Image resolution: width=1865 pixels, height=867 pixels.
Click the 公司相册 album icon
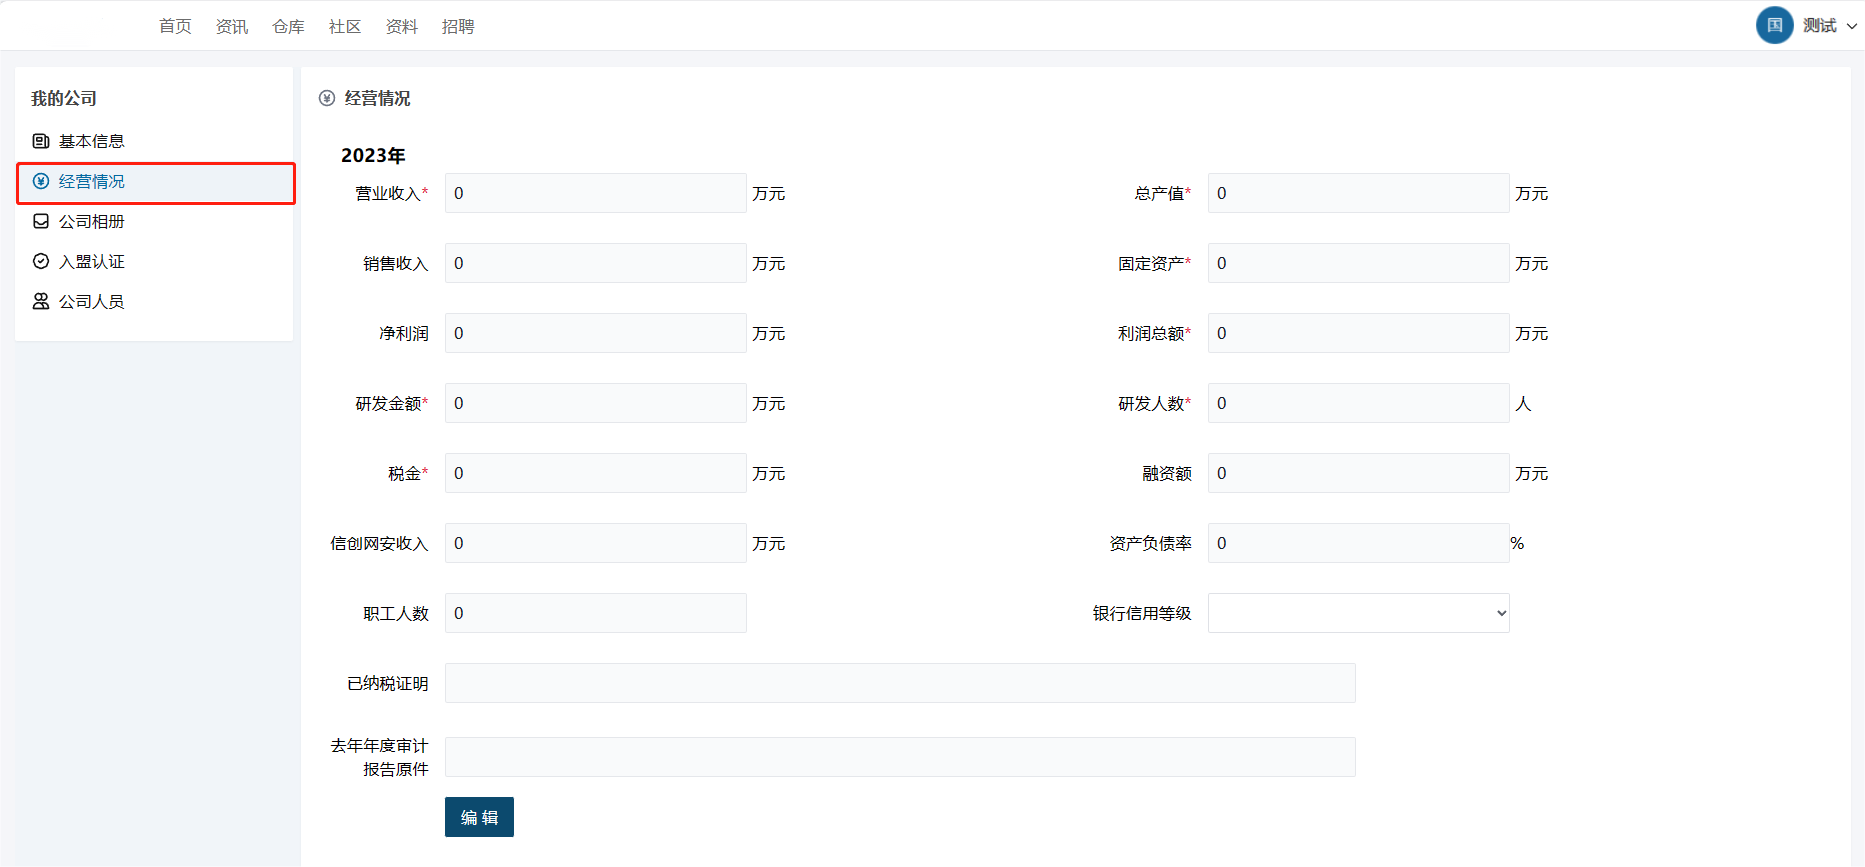pyautogui.click(x=41, y=221)
